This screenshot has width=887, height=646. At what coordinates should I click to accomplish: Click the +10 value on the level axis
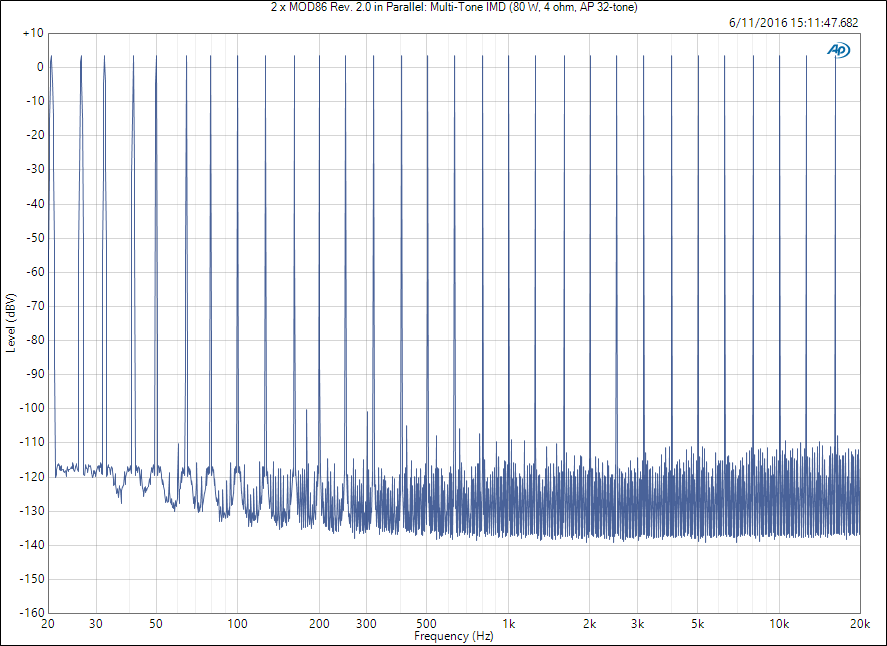(x=33, y=33)
